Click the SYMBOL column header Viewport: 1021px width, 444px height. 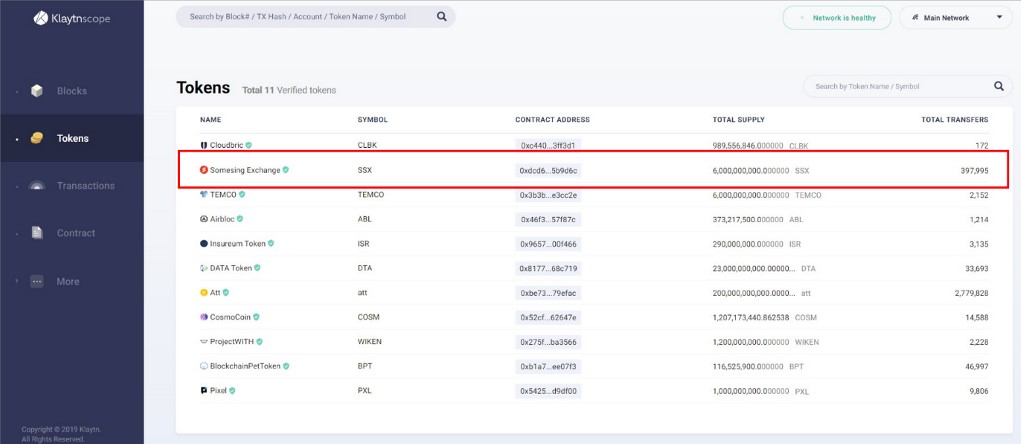click(372, 120)
